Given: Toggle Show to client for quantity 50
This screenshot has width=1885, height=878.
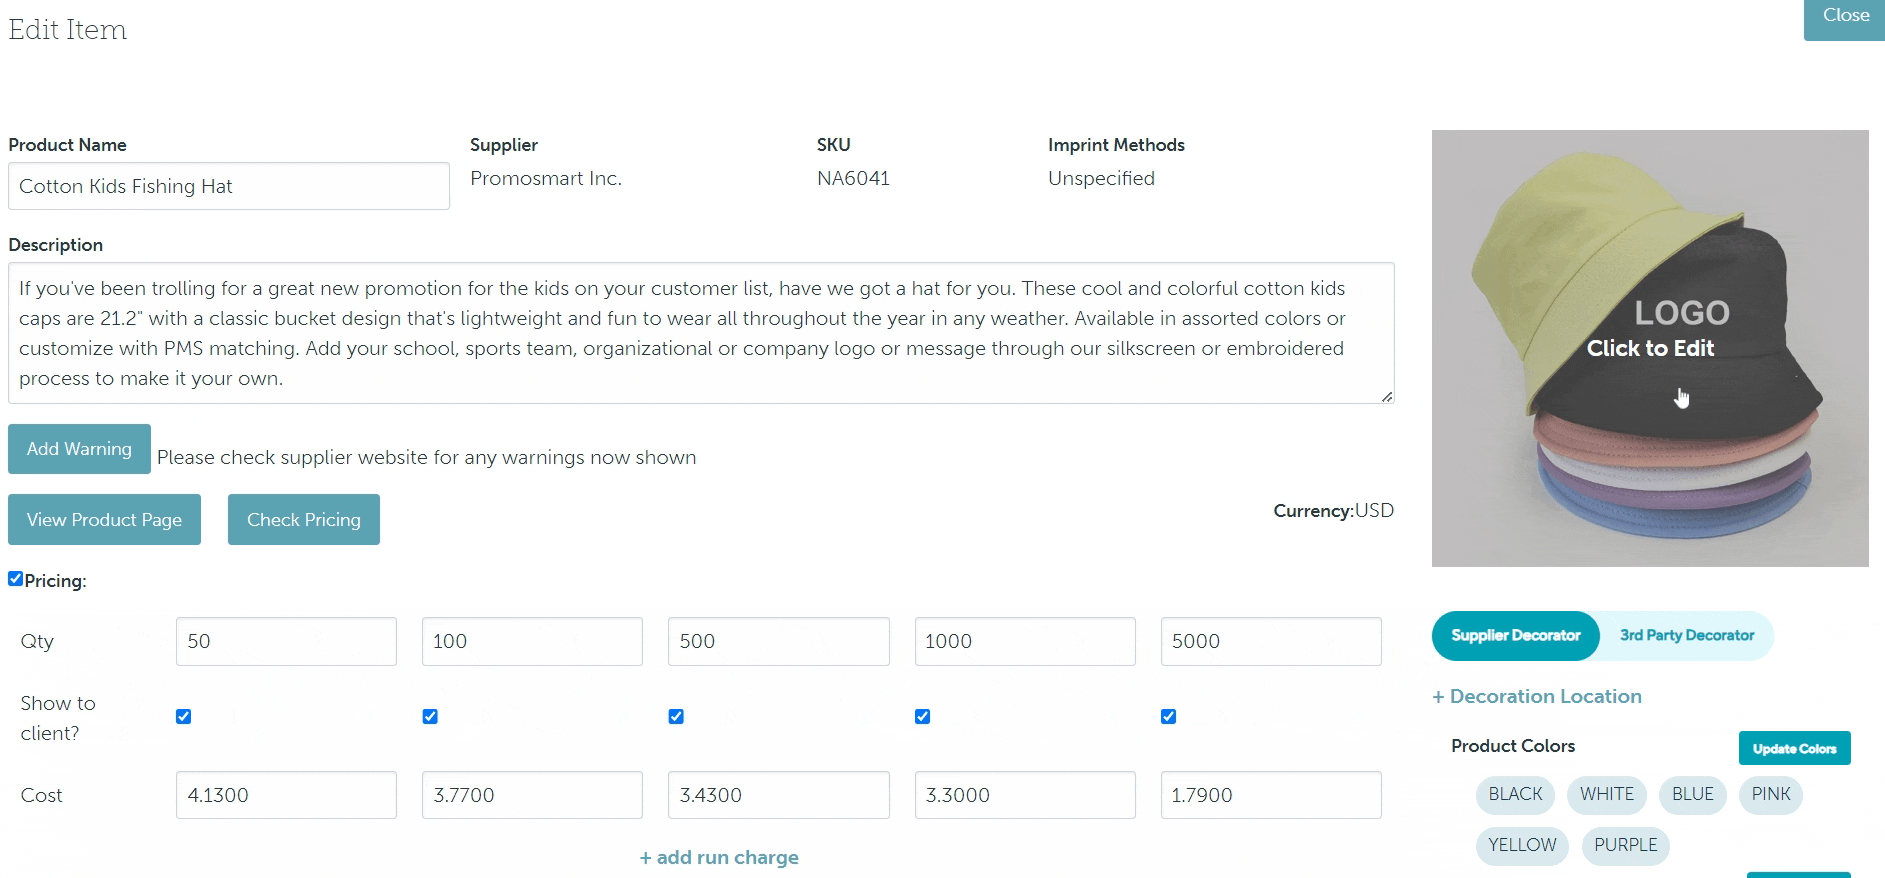Looking at the screenshot, I should (183, 717).
